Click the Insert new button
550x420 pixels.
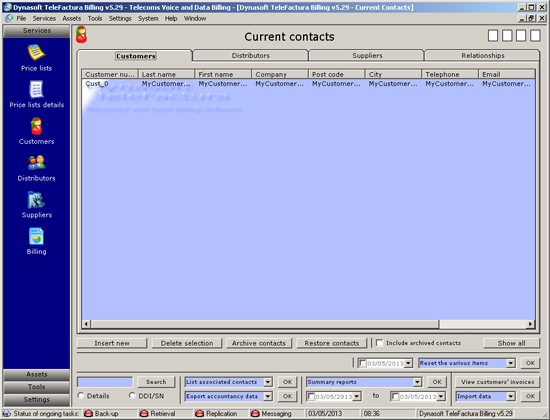click(x=112, y=343)
